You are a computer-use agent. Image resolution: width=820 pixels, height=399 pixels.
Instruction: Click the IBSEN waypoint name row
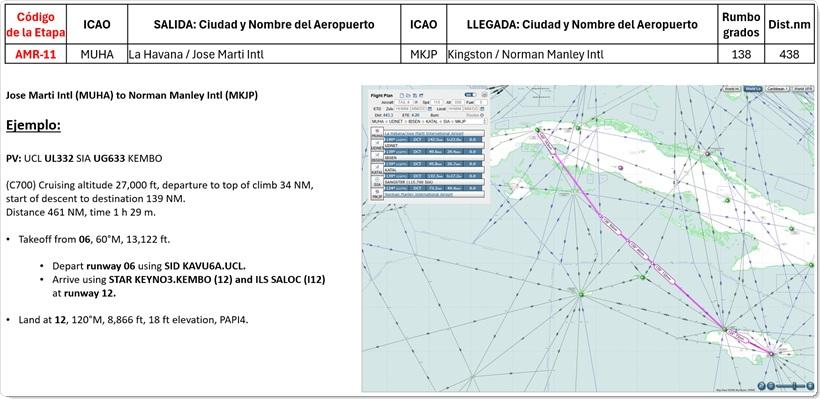(434, 158)
